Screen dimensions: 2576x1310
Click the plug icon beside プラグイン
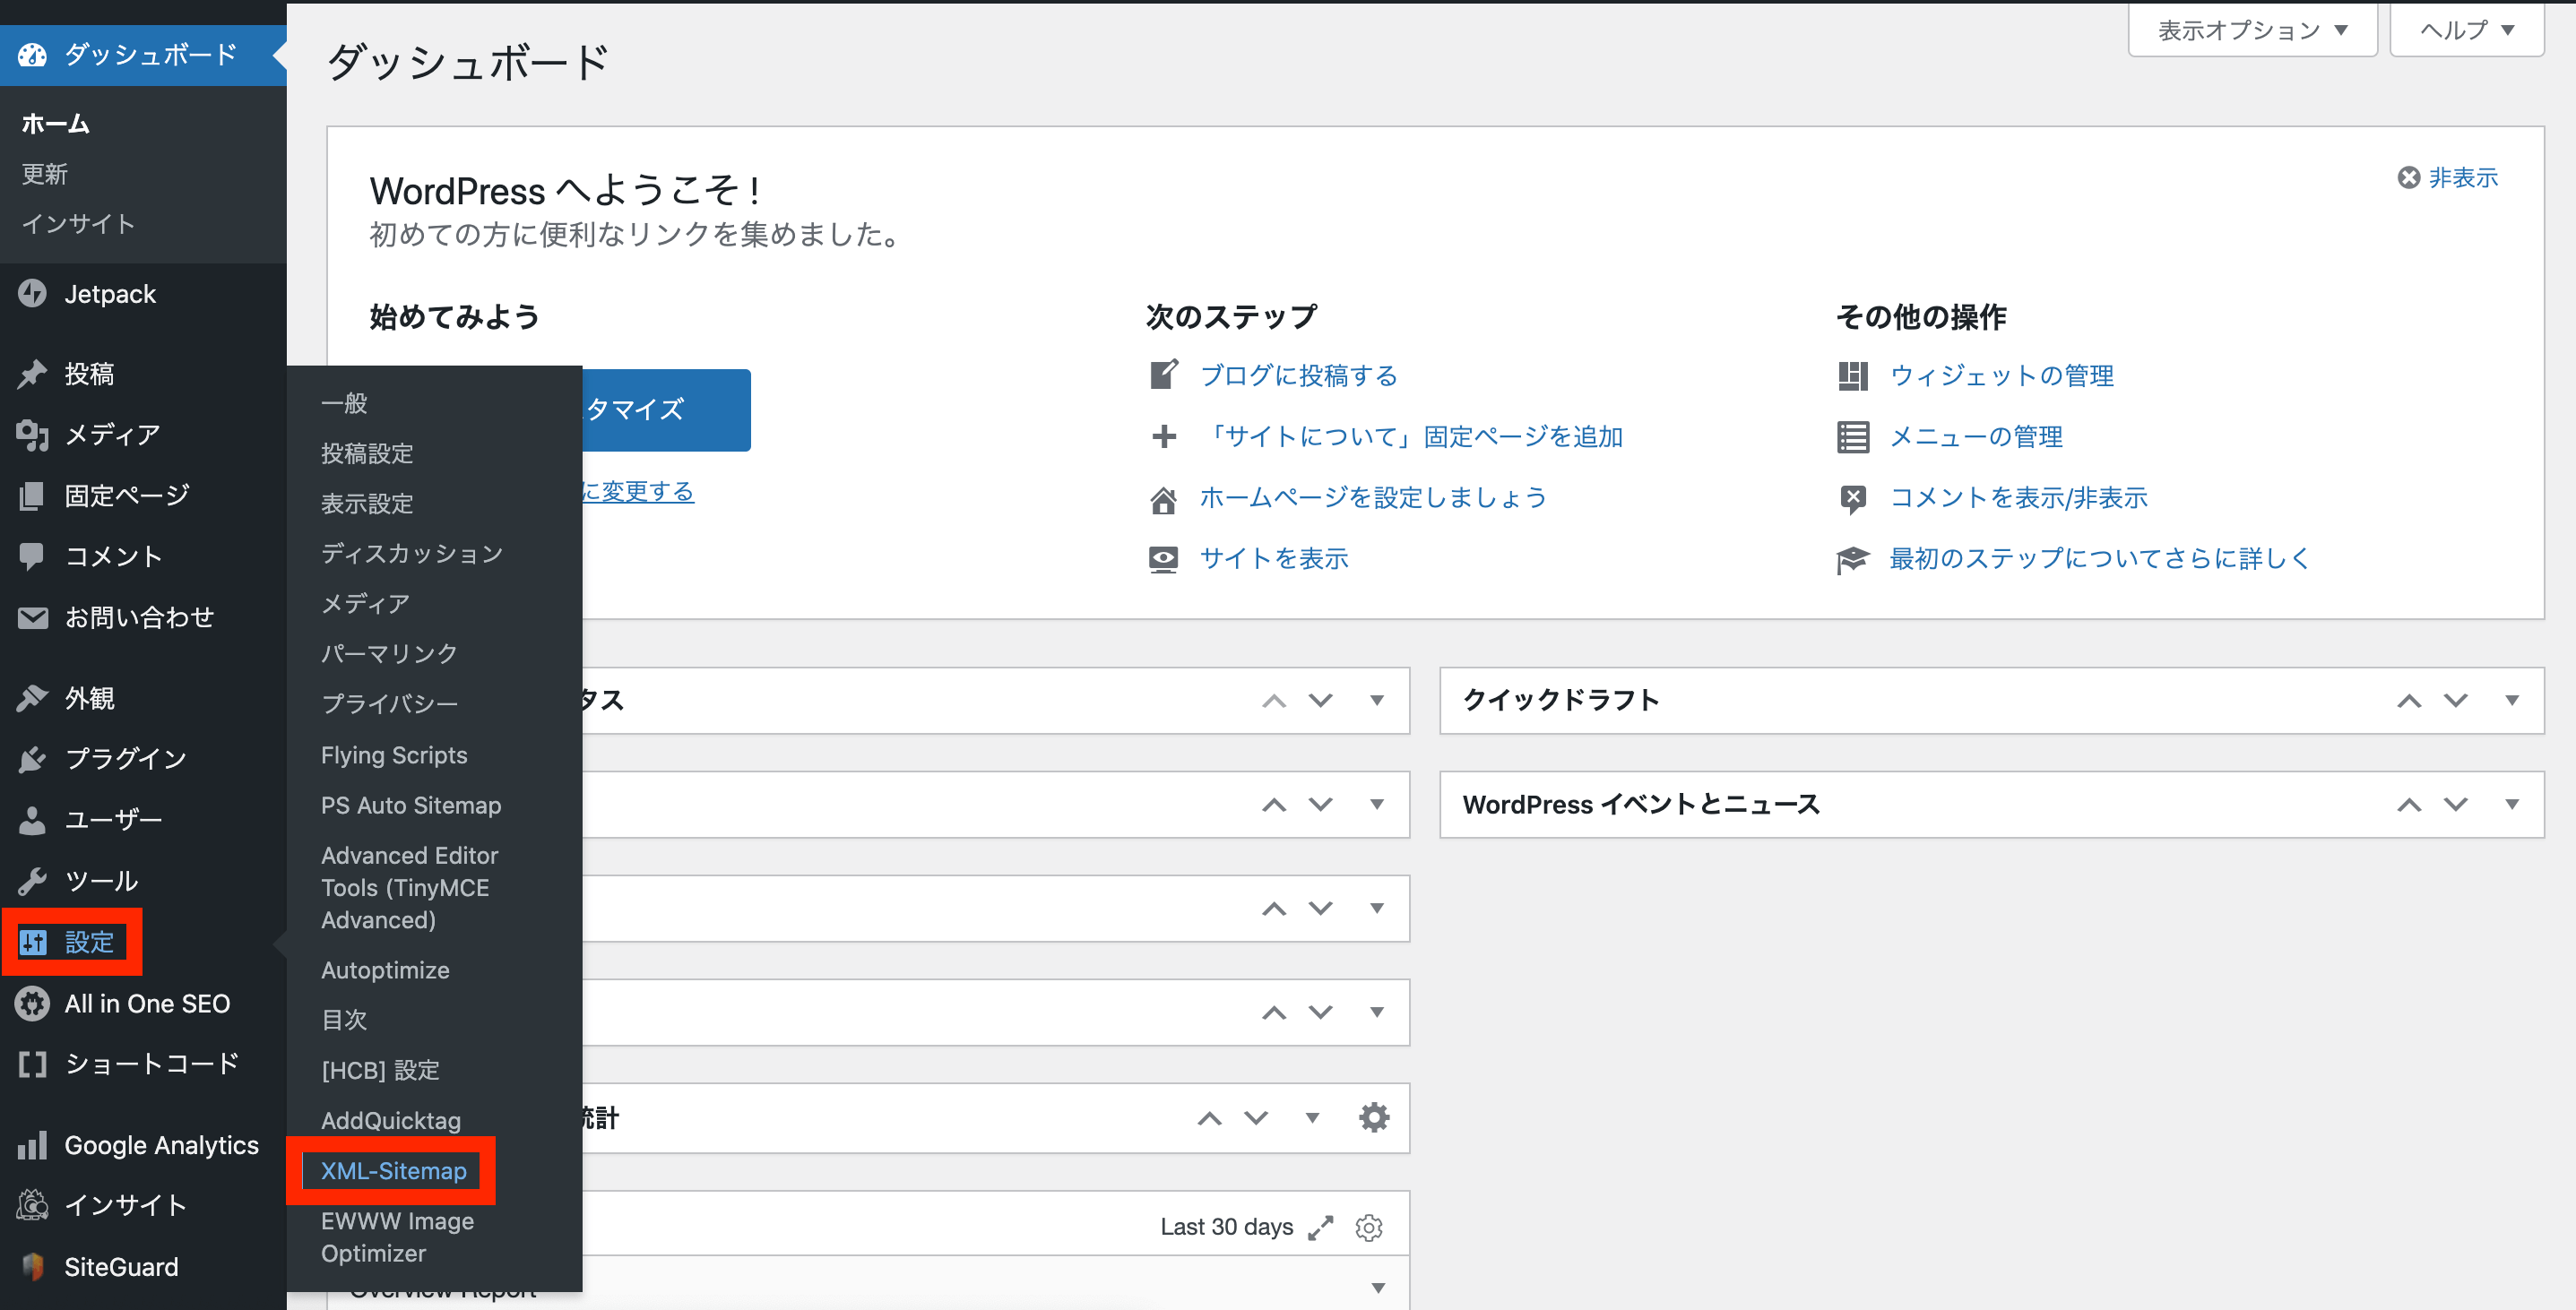[x=32, y=759]
